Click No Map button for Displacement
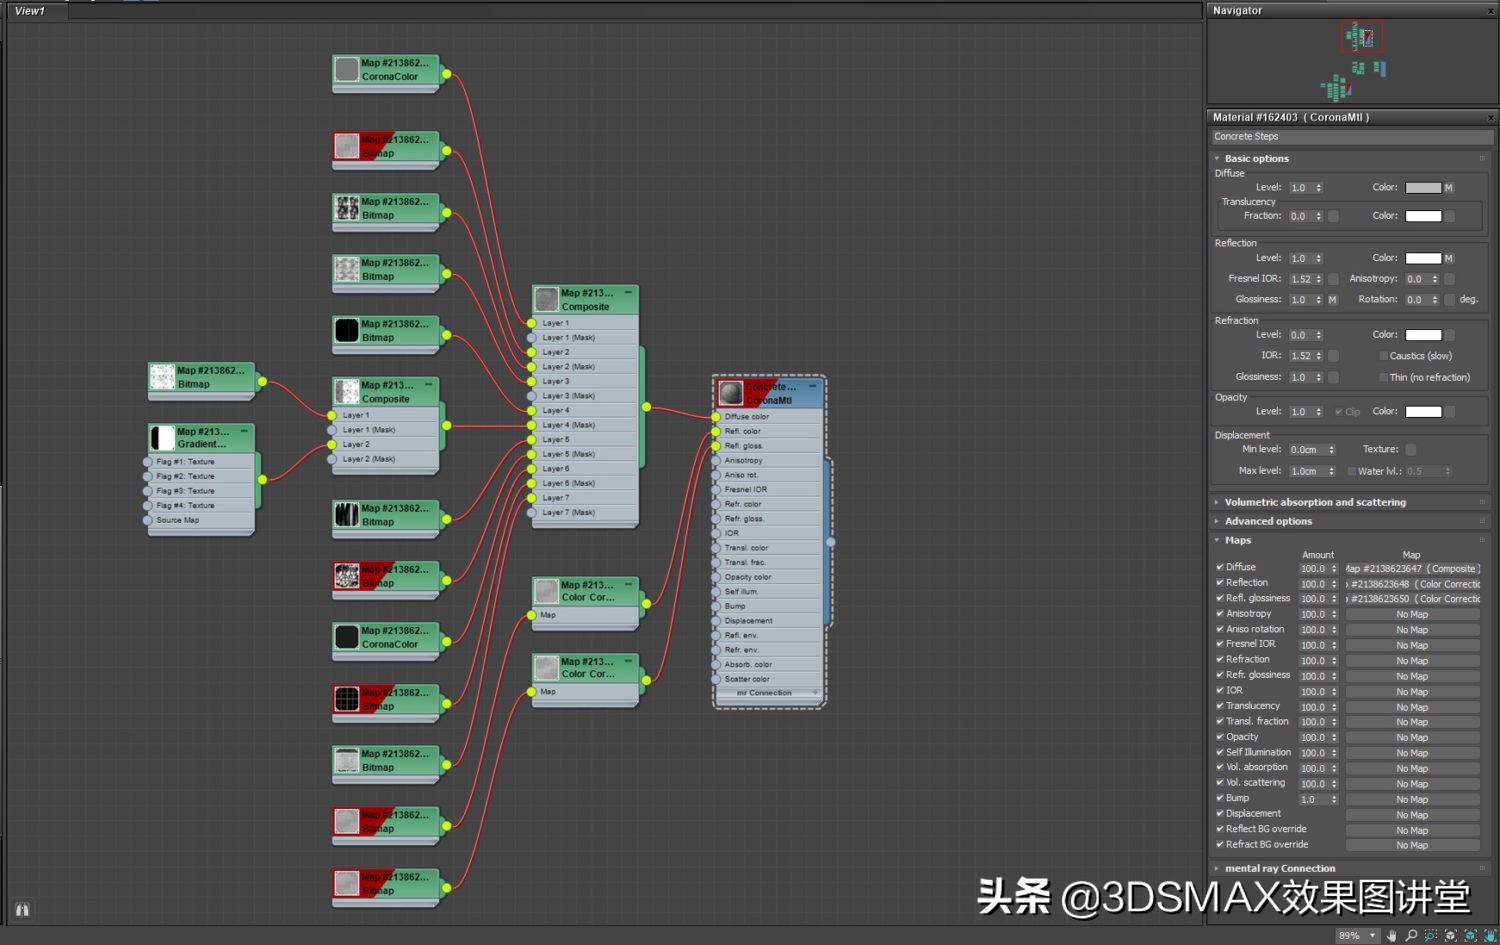 [x=1412, y=815]
